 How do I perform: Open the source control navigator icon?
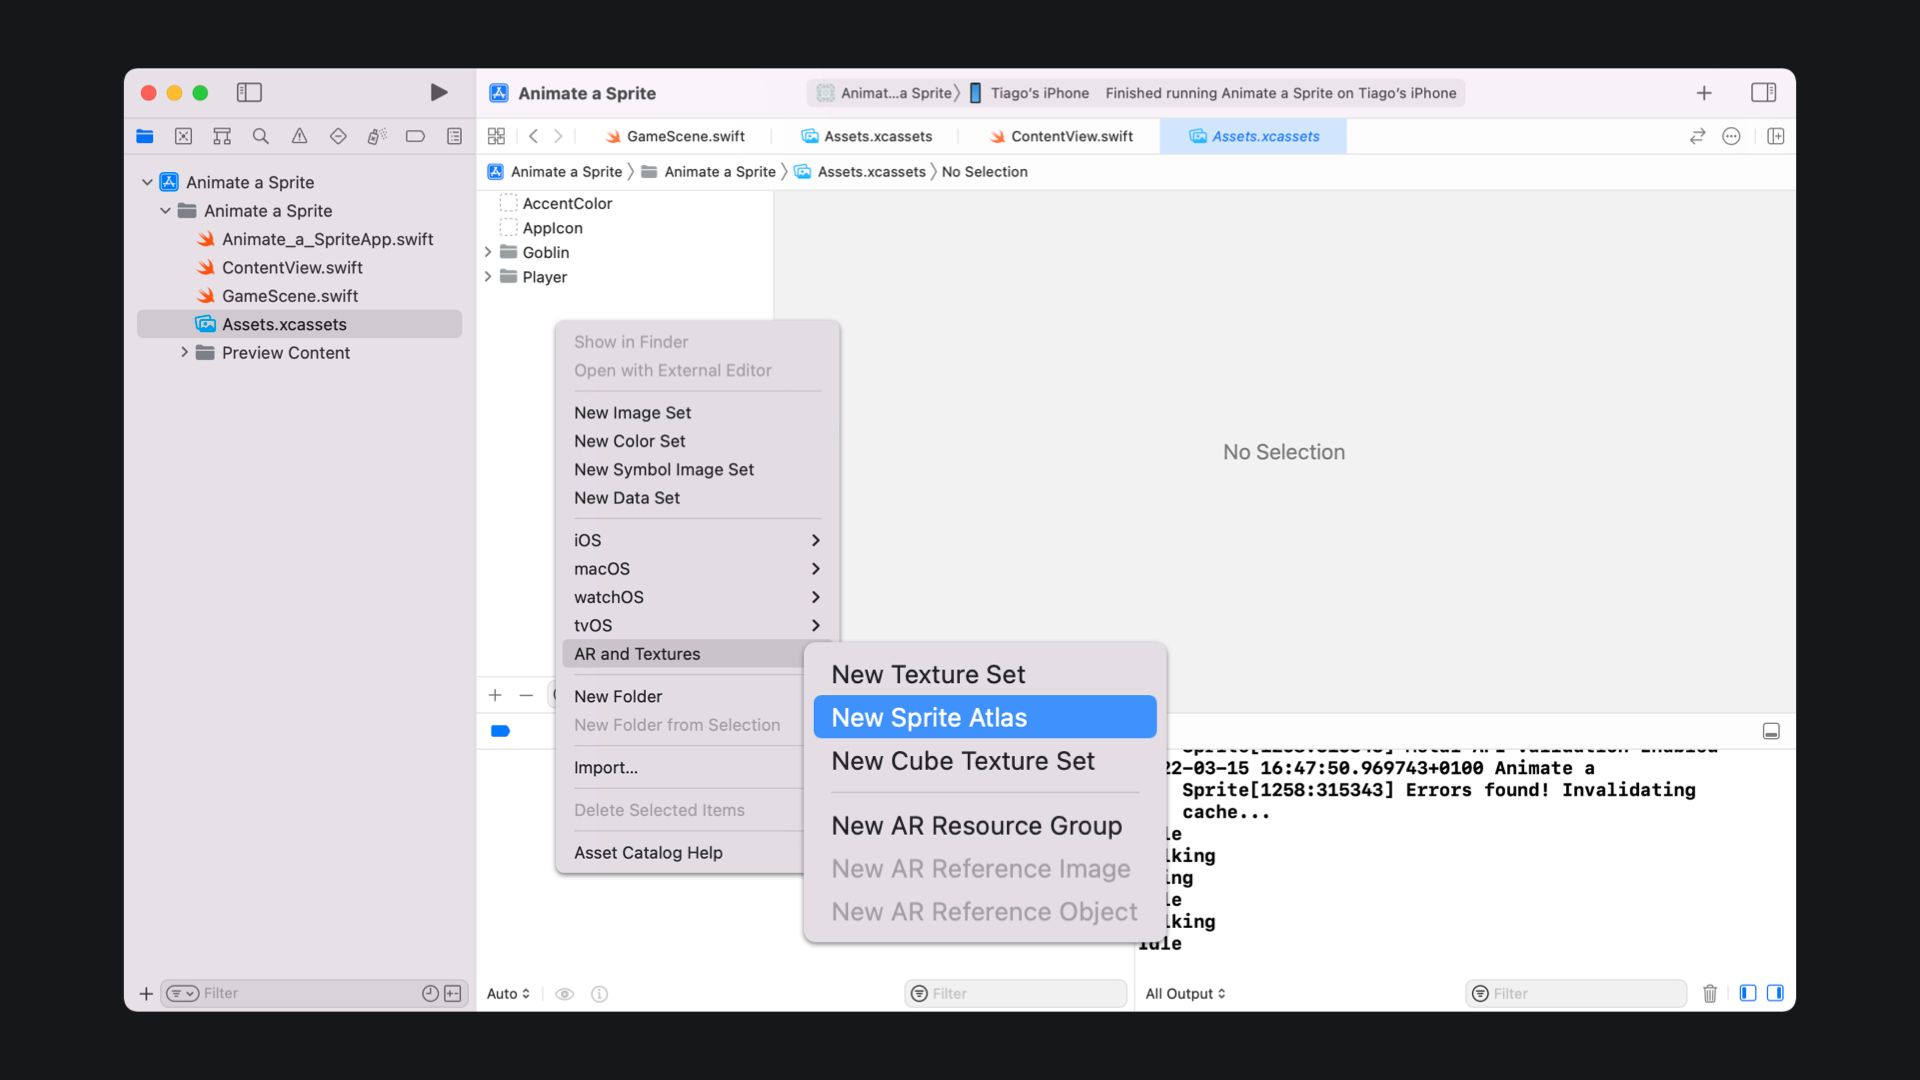point(183,136)
